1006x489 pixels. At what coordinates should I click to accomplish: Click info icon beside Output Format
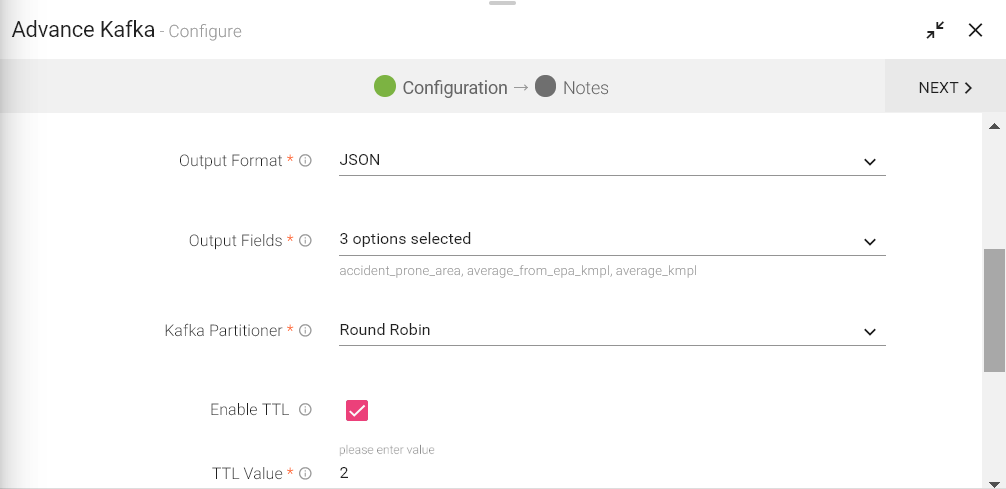point(306,160)
